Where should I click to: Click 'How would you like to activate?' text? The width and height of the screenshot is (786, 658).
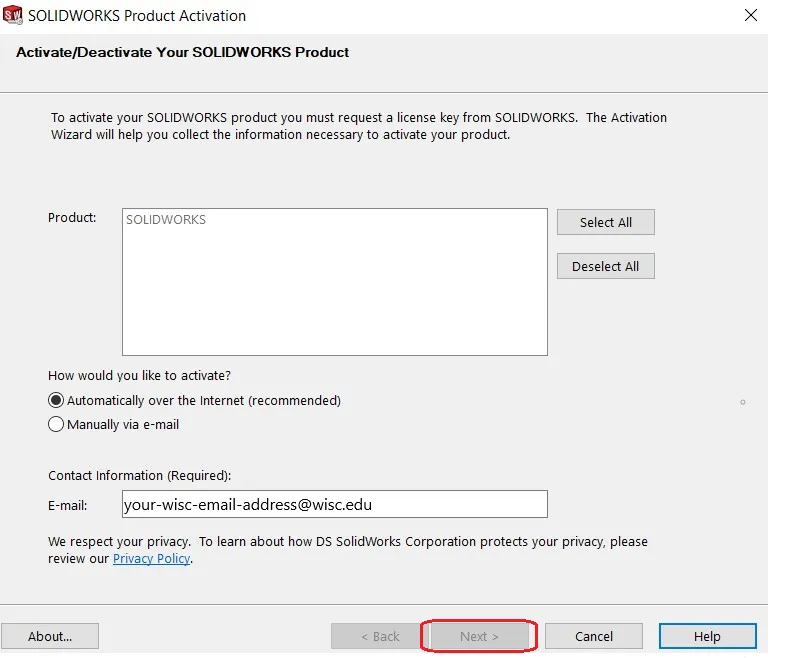click(139, 376)
